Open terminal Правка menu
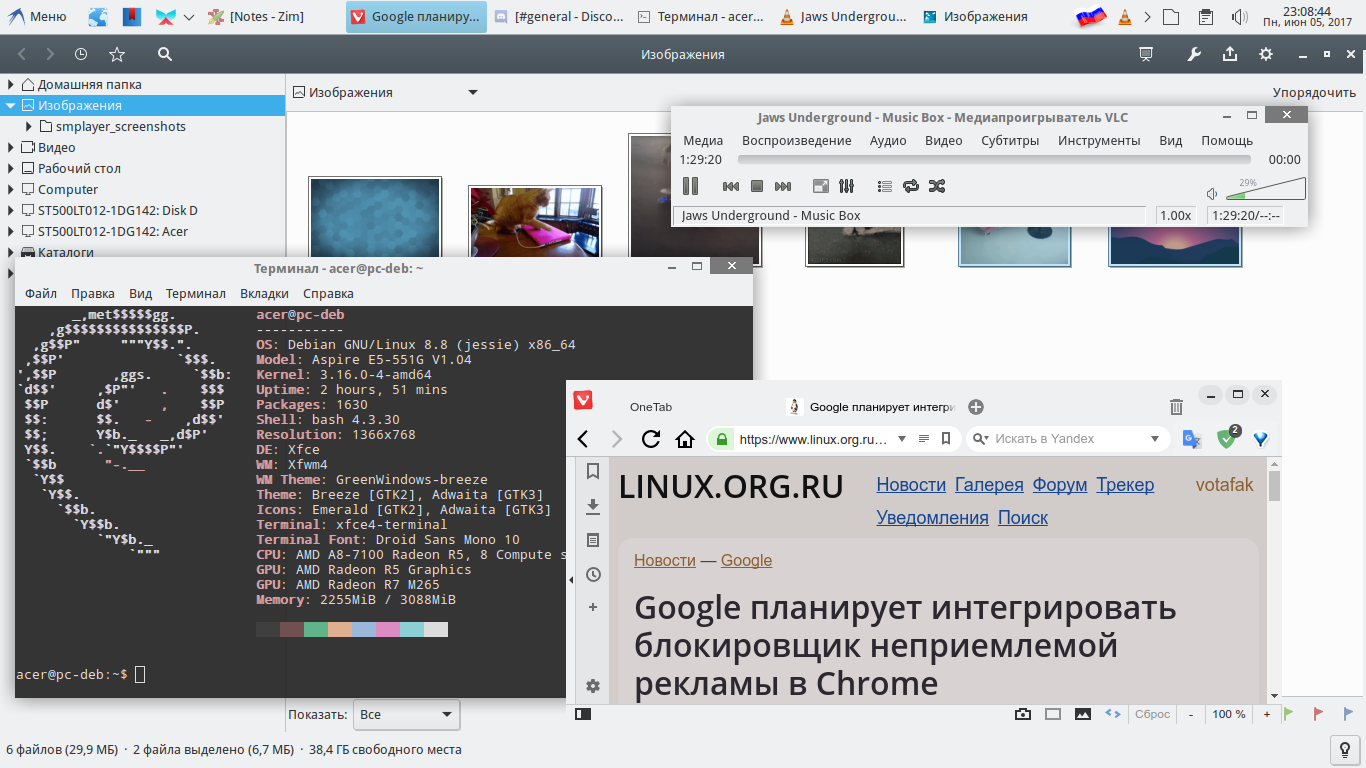This screenshot has width=1366, height=768. point(93,293)
